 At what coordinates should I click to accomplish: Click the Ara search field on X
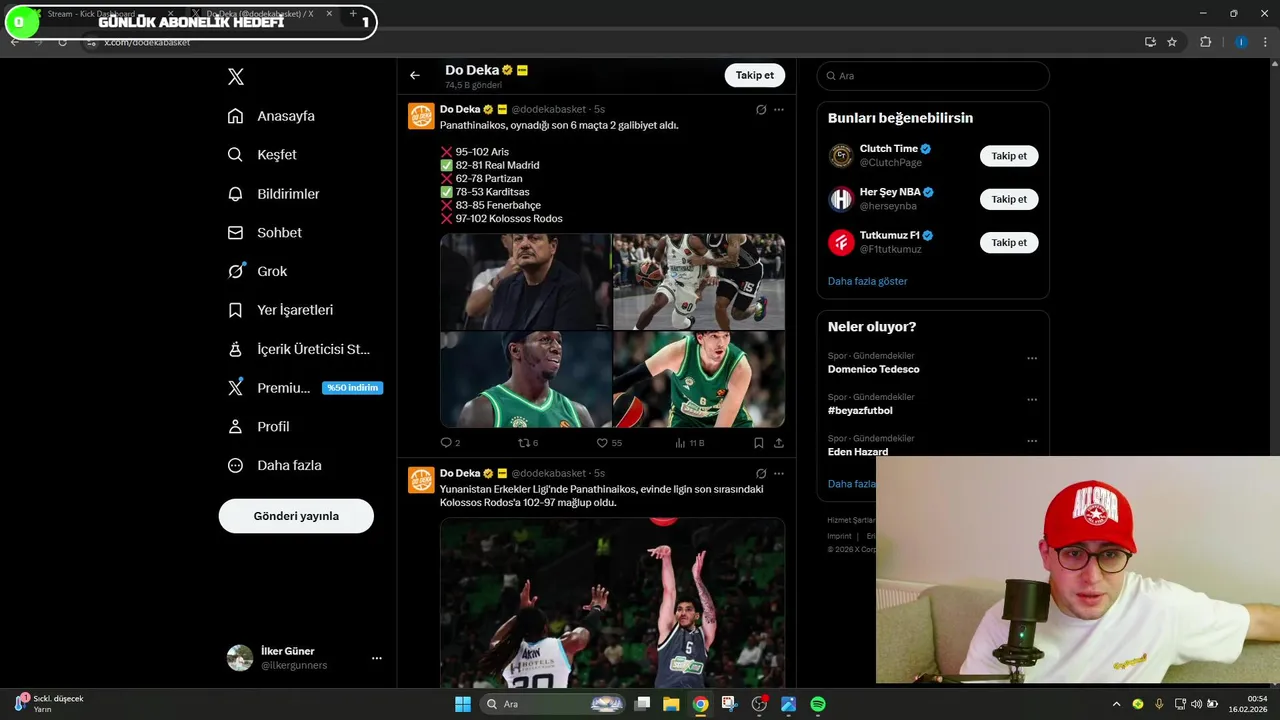point(933,76)
